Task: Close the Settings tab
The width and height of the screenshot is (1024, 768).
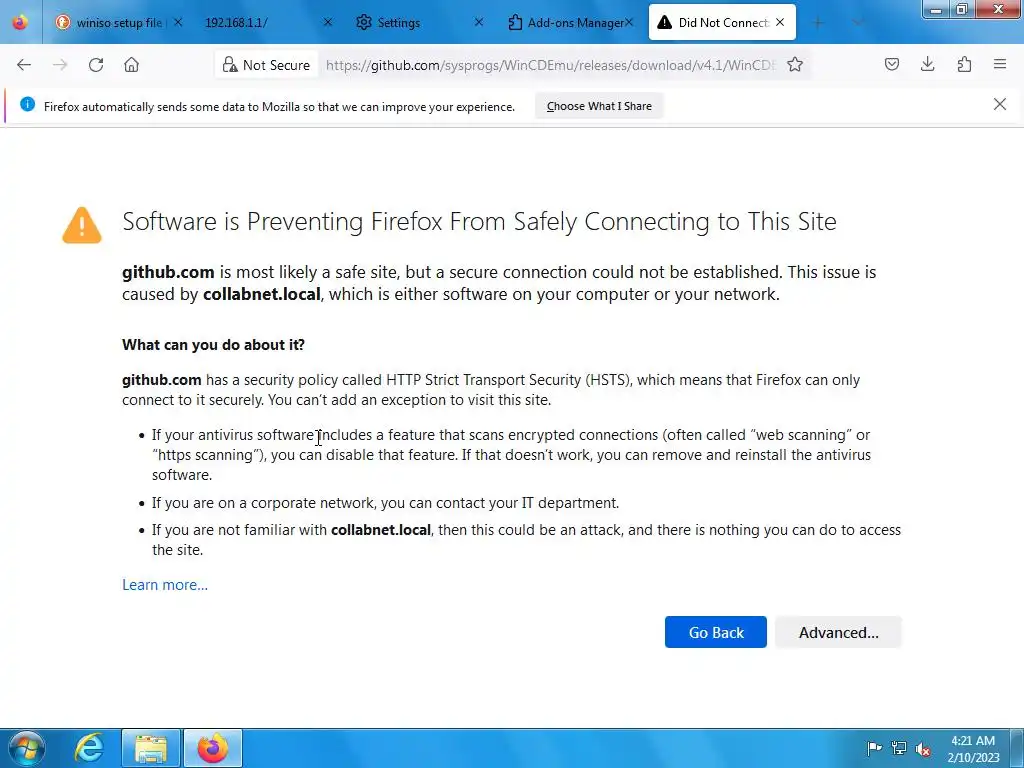Action: (479, 22)
